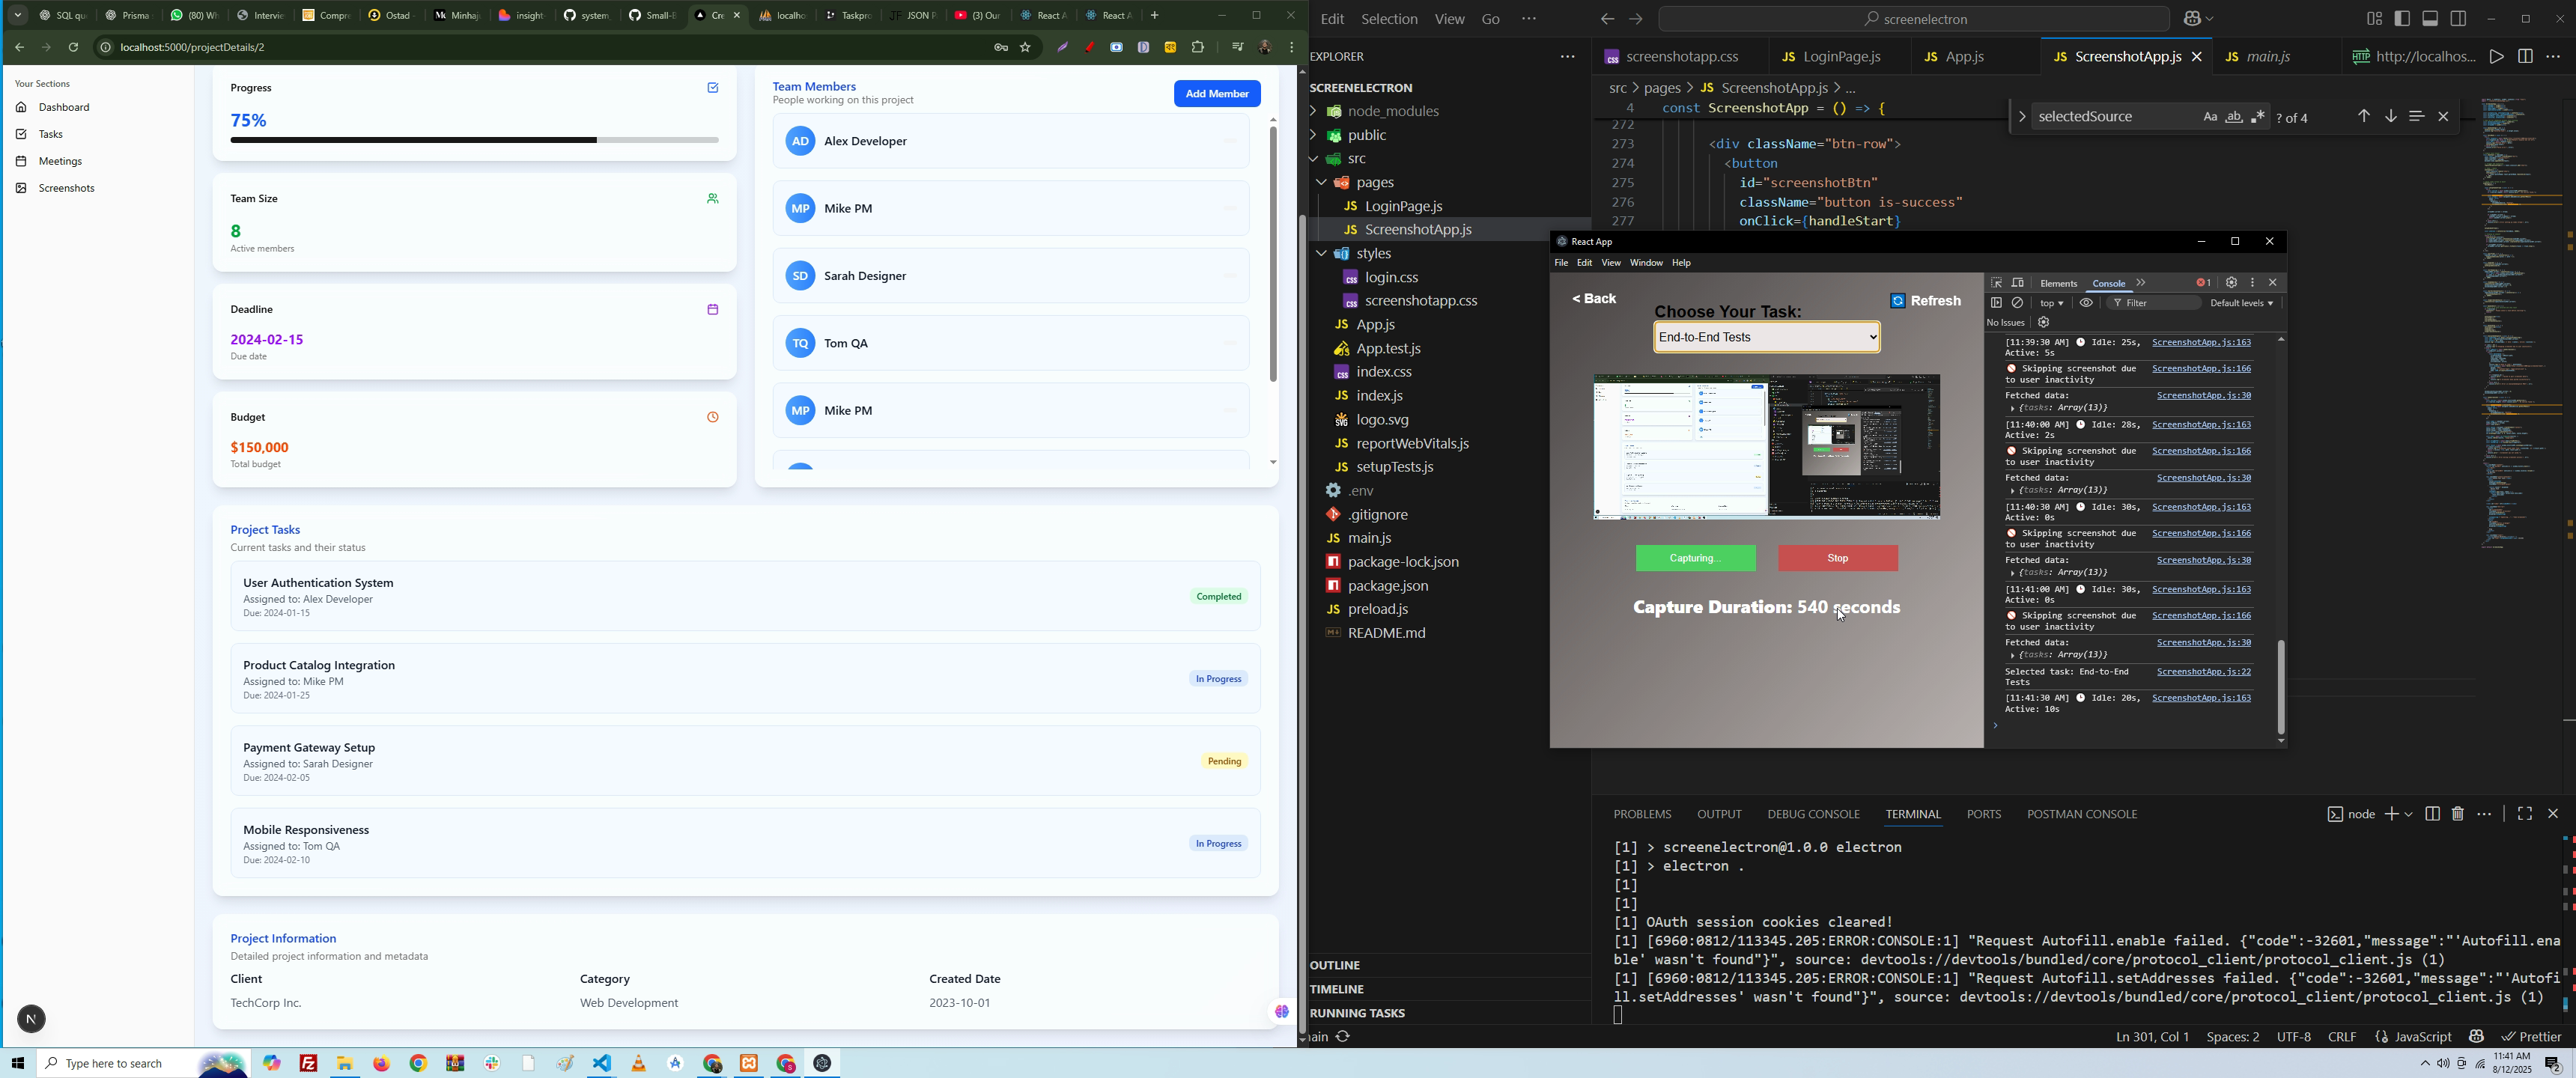Click the DevTools inspect element icon

click(1996, 283)
